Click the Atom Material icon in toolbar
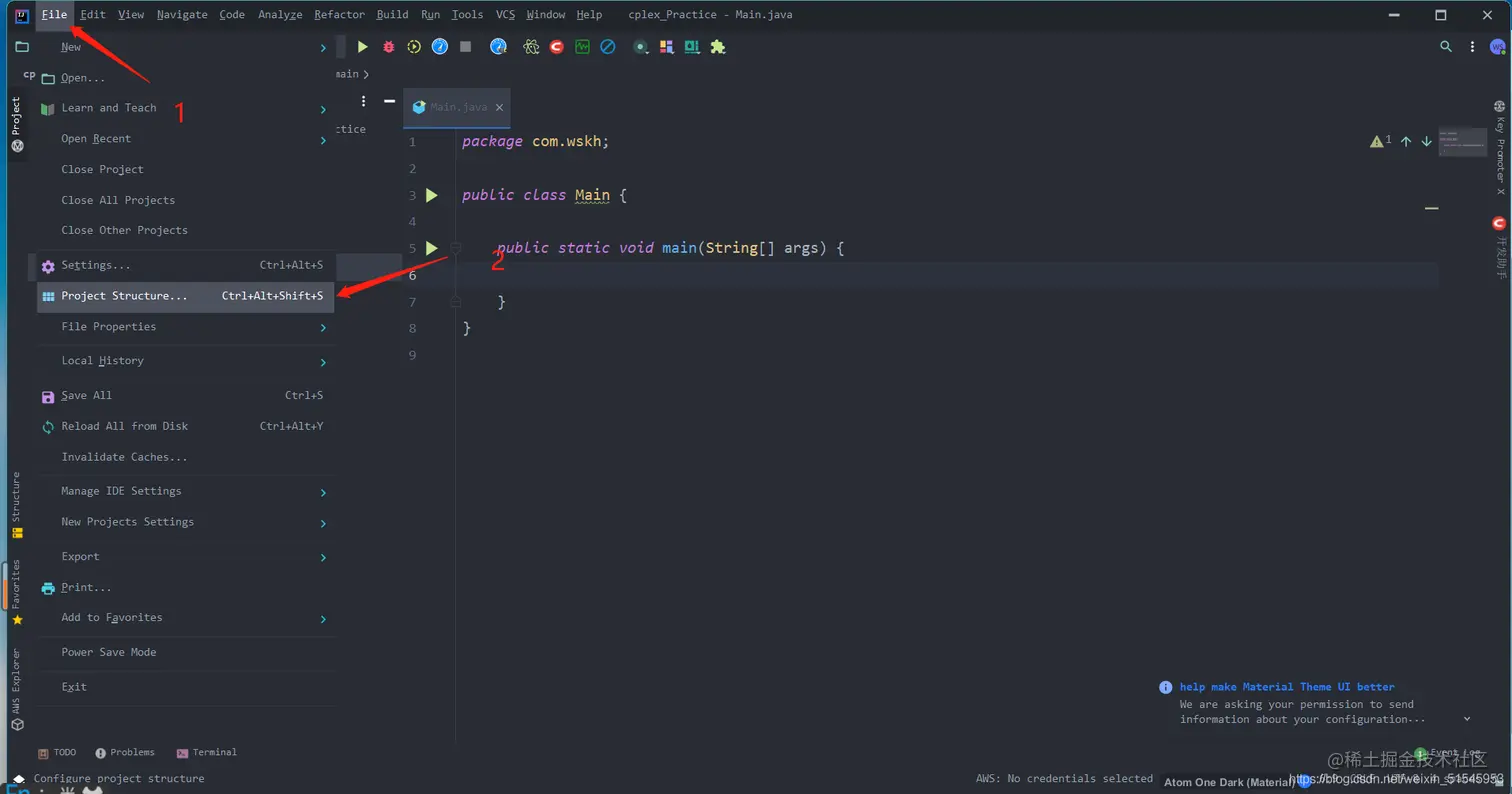Viewport: 1512px width, 794px height. (x=531, y=47)
